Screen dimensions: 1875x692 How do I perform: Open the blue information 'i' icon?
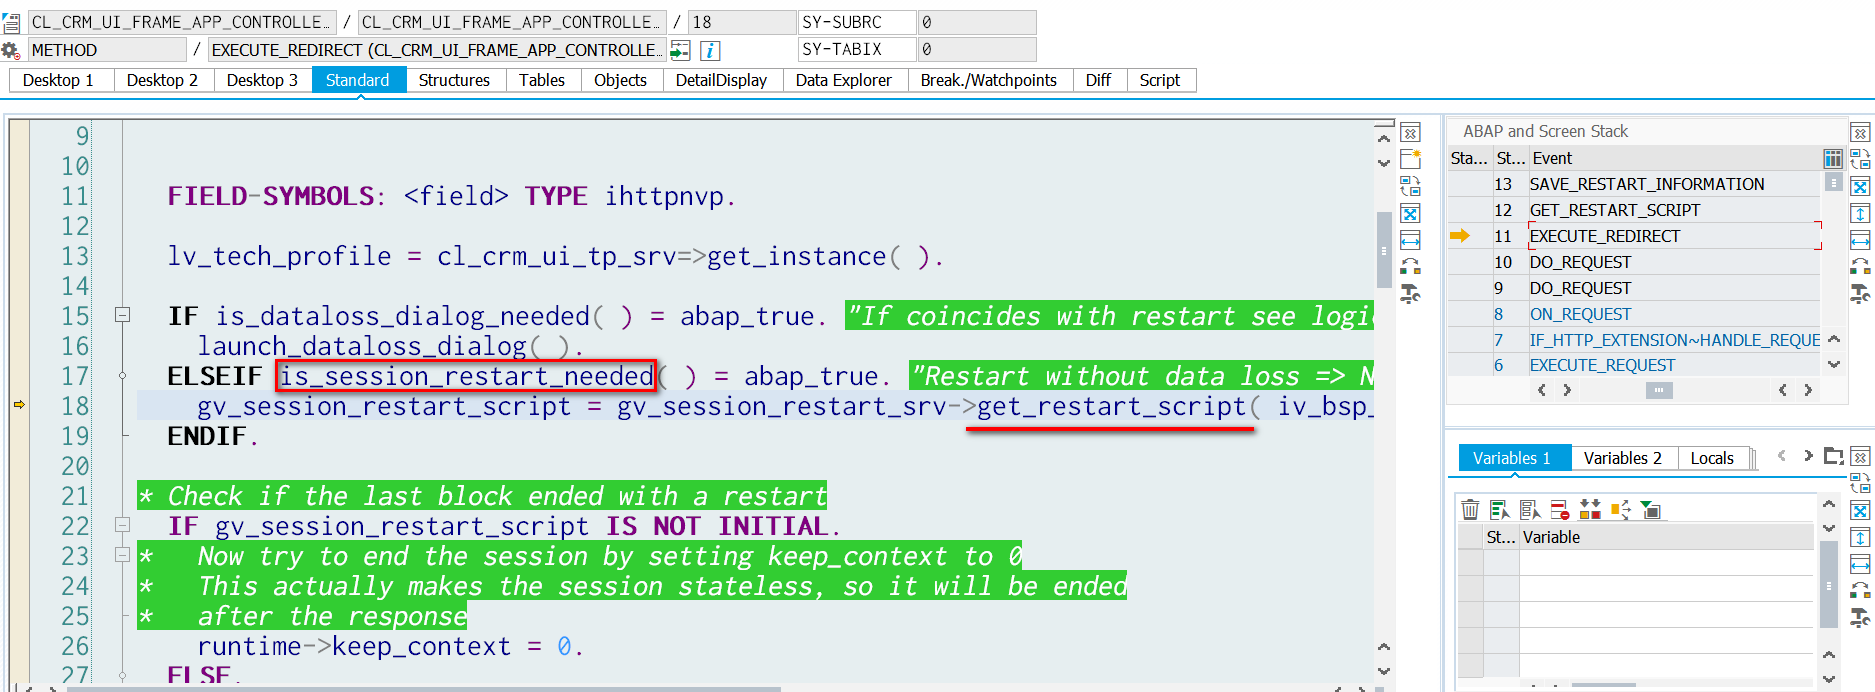click(710, 50)
